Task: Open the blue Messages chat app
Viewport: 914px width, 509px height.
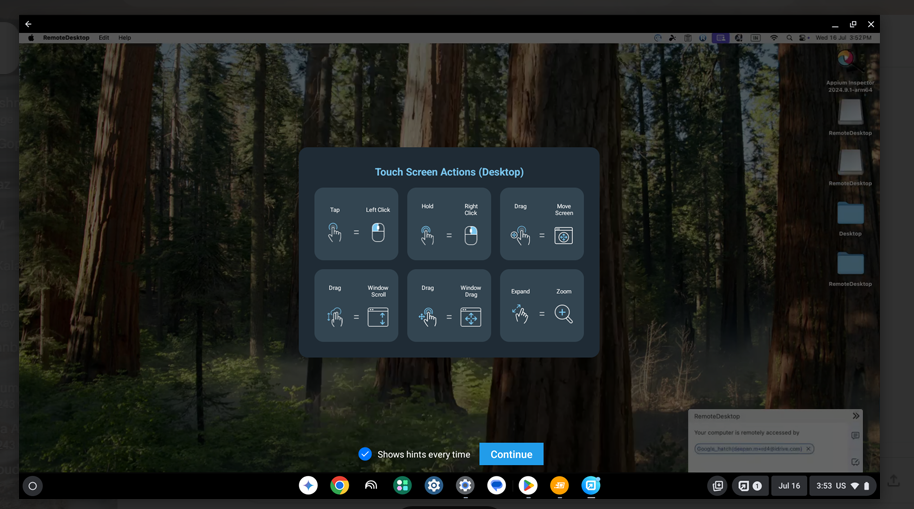Action: tap(497, 485)
